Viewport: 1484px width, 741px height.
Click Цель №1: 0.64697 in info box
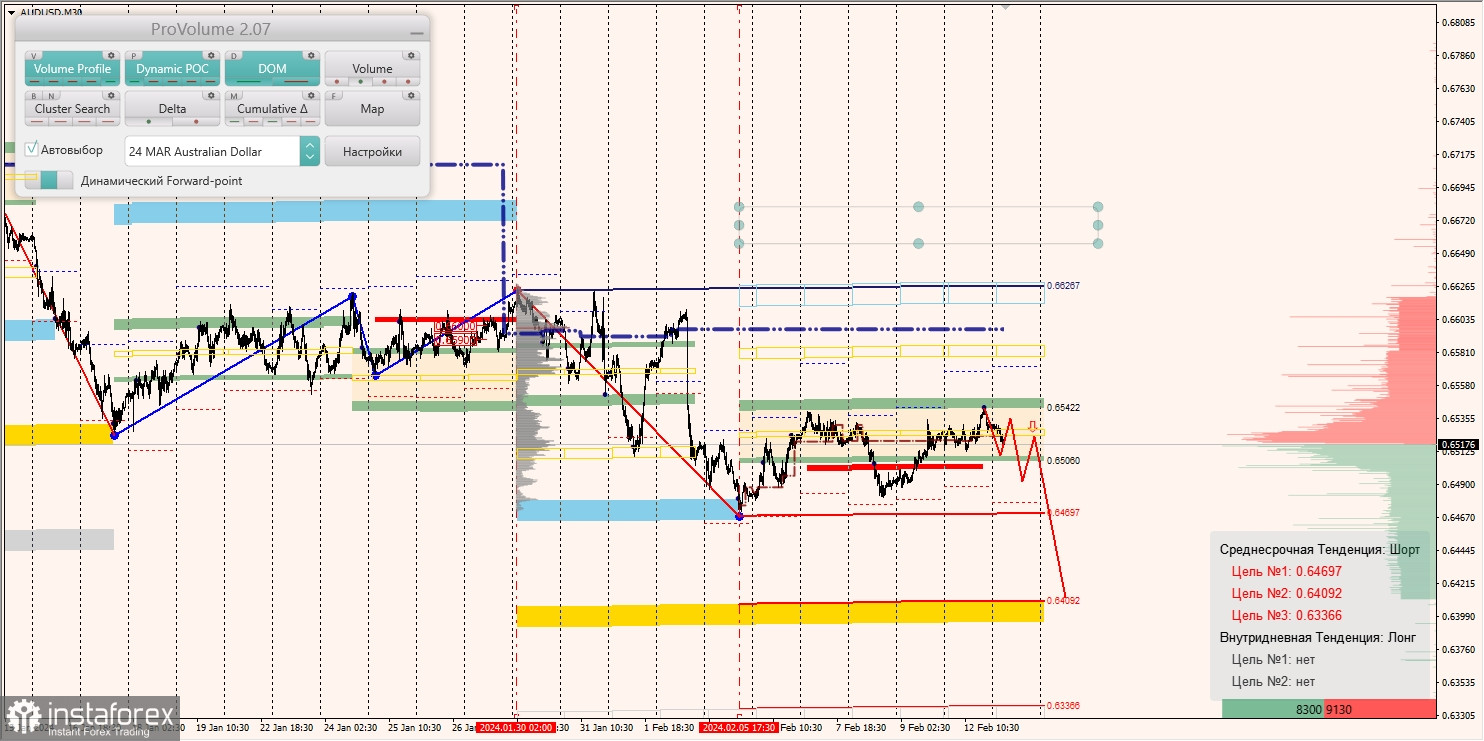[1287, 572]
